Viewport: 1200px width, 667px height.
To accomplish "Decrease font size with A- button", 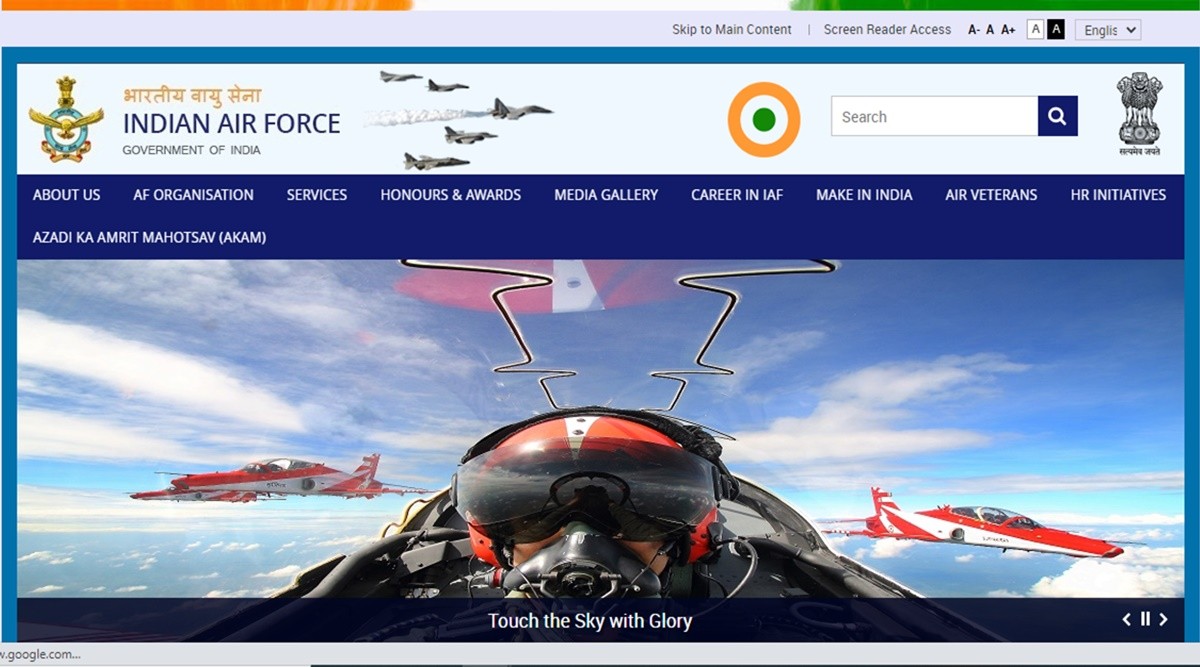I will coord(973,30).
